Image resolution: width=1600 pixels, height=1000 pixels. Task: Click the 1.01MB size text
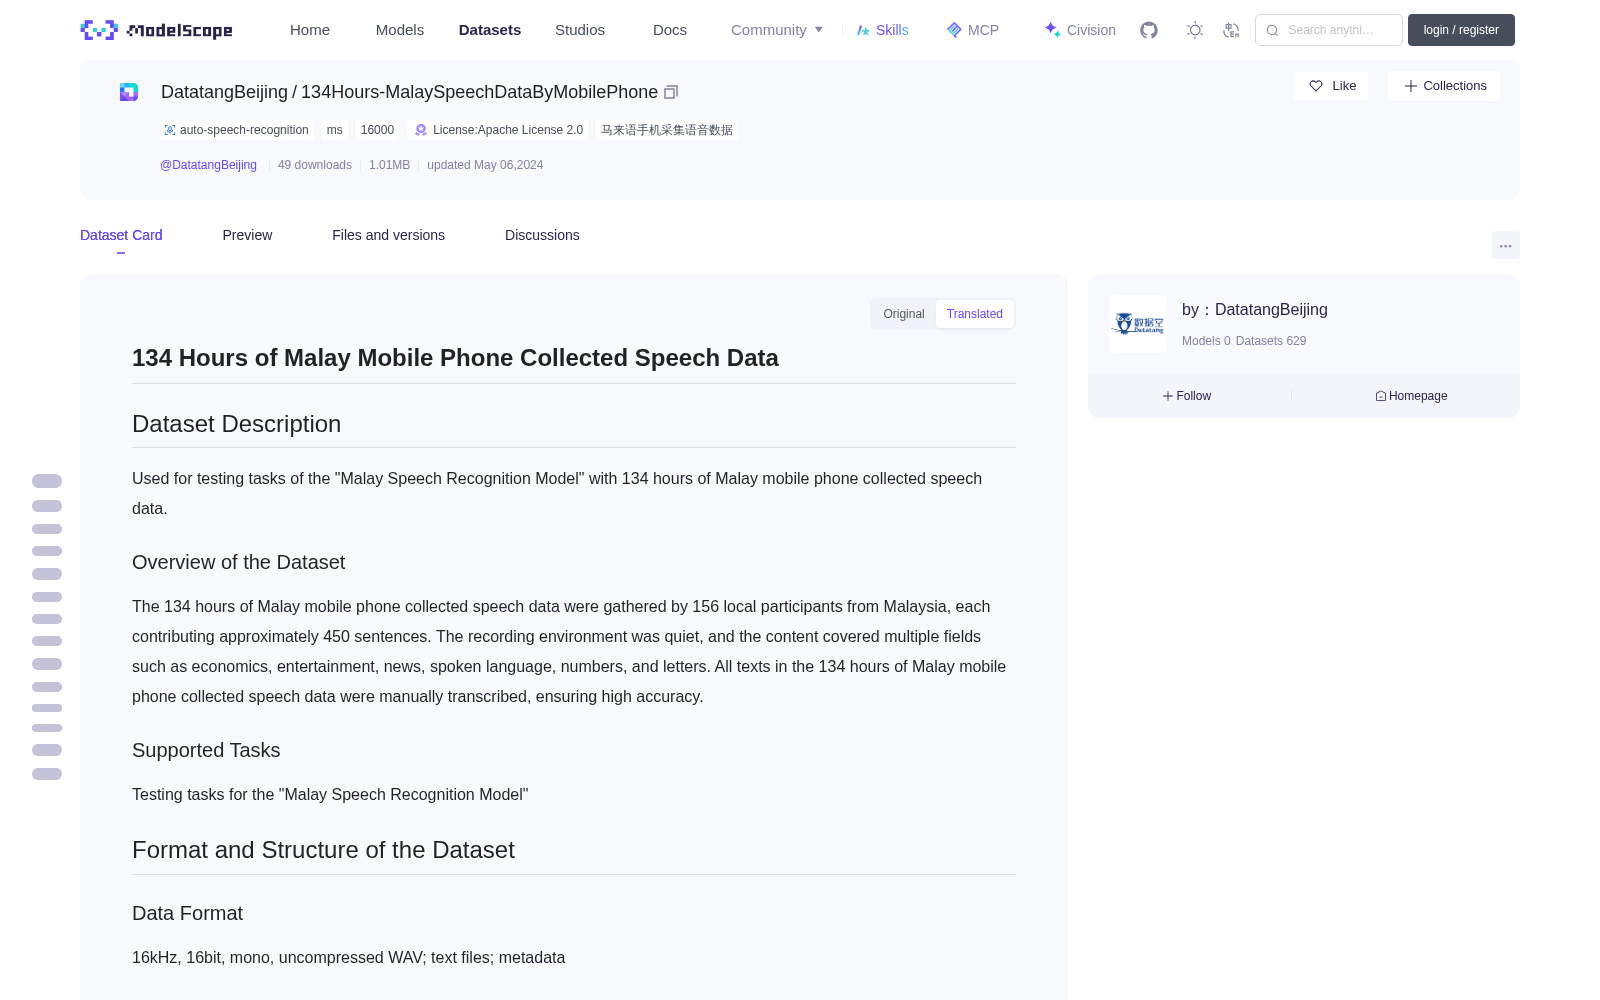point(389,165)
